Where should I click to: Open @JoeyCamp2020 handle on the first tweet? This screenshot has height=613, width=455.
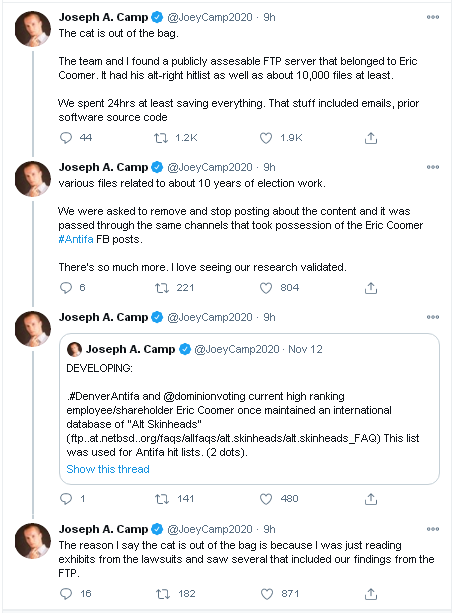tap(210, 17)
